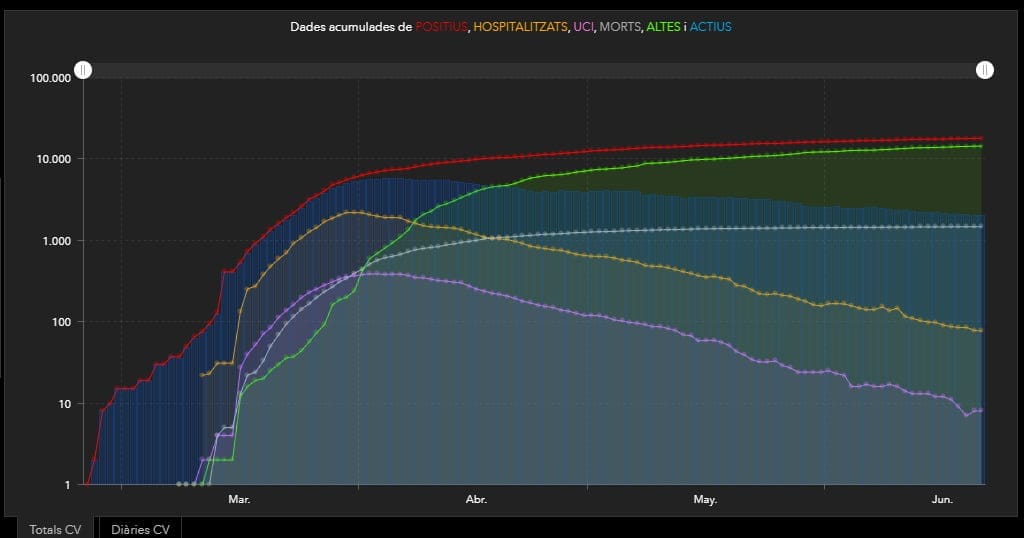Click the ALTES label in the title
This screenshot has width=1024, height=538.
click(663, 27)
